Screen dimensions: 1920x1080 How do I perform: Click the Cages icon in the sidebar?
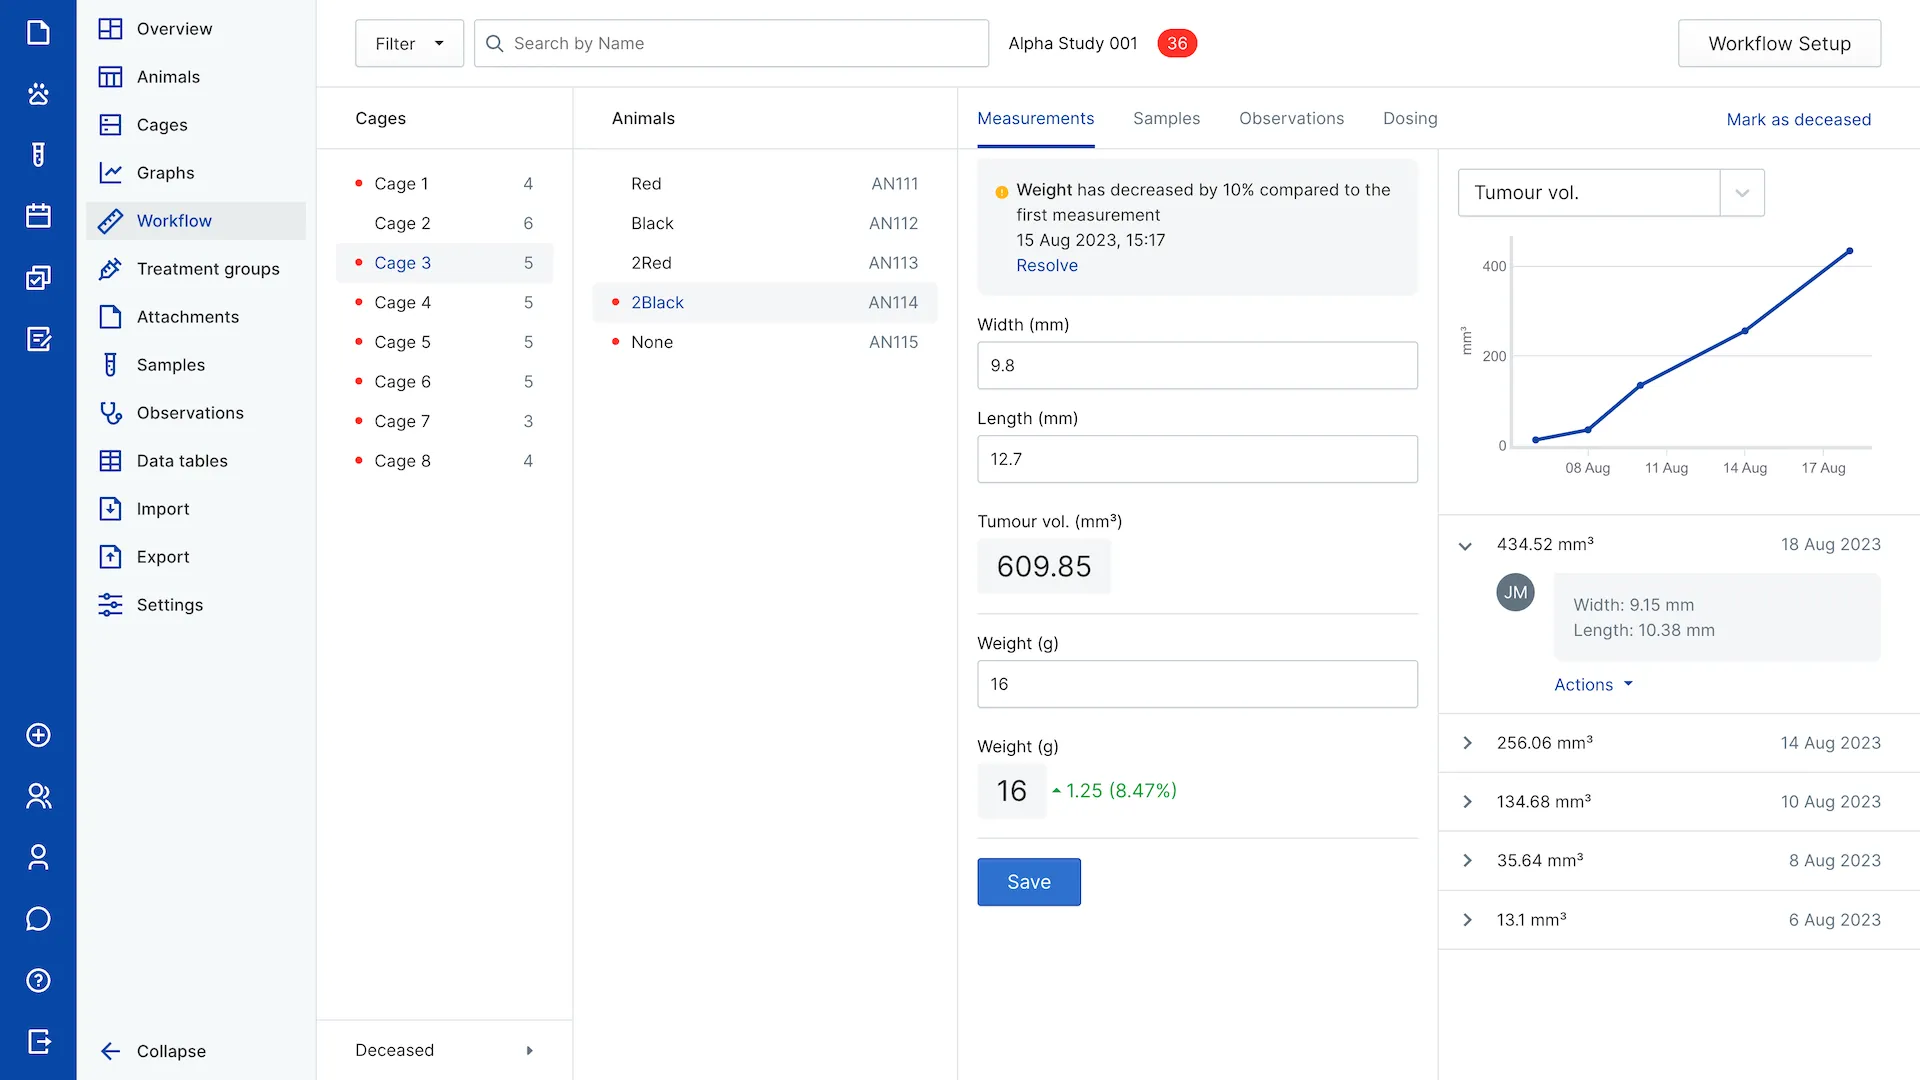(110, 125)
